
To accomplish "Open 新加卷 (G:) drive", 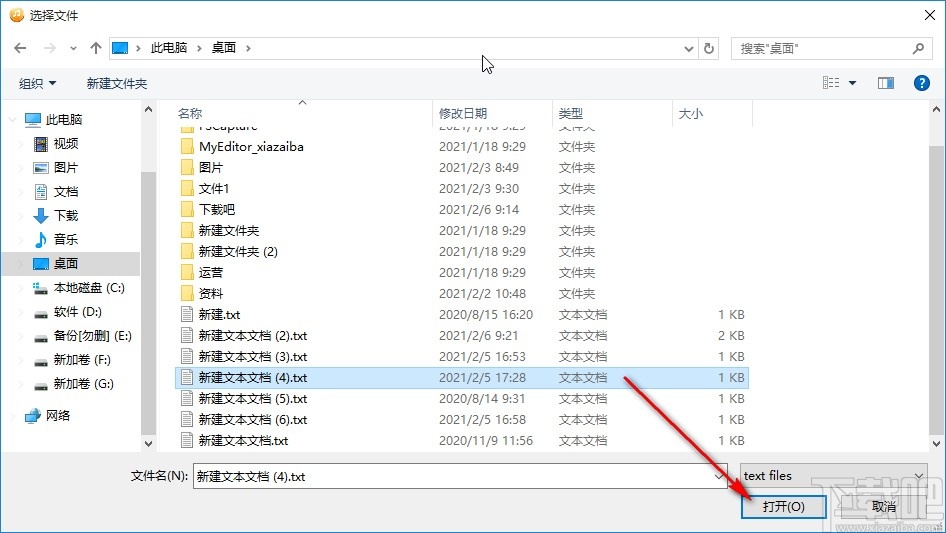I will 83,384.
